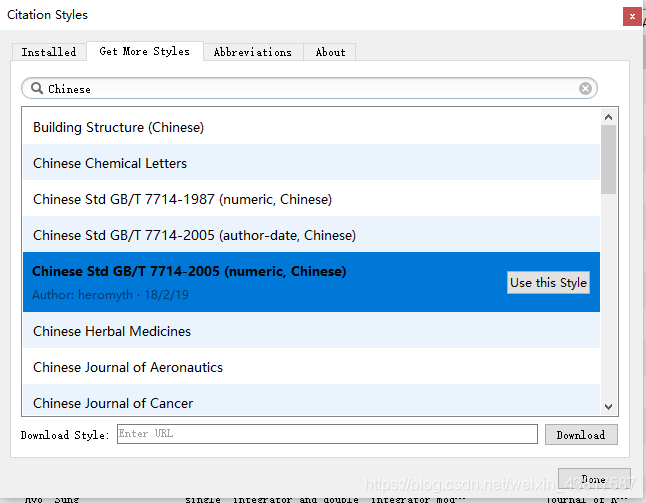Click the scroll up arrow of the styles list
Screen dimensions: 646x503
point(608,117)
